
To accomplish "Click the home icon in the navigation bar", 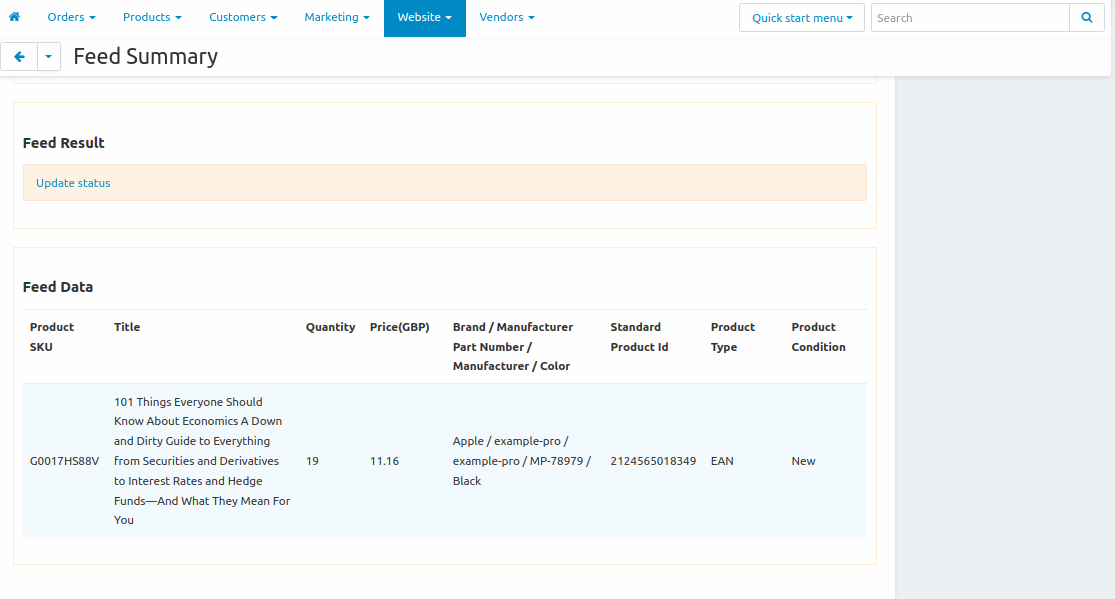I will (13, 17).
